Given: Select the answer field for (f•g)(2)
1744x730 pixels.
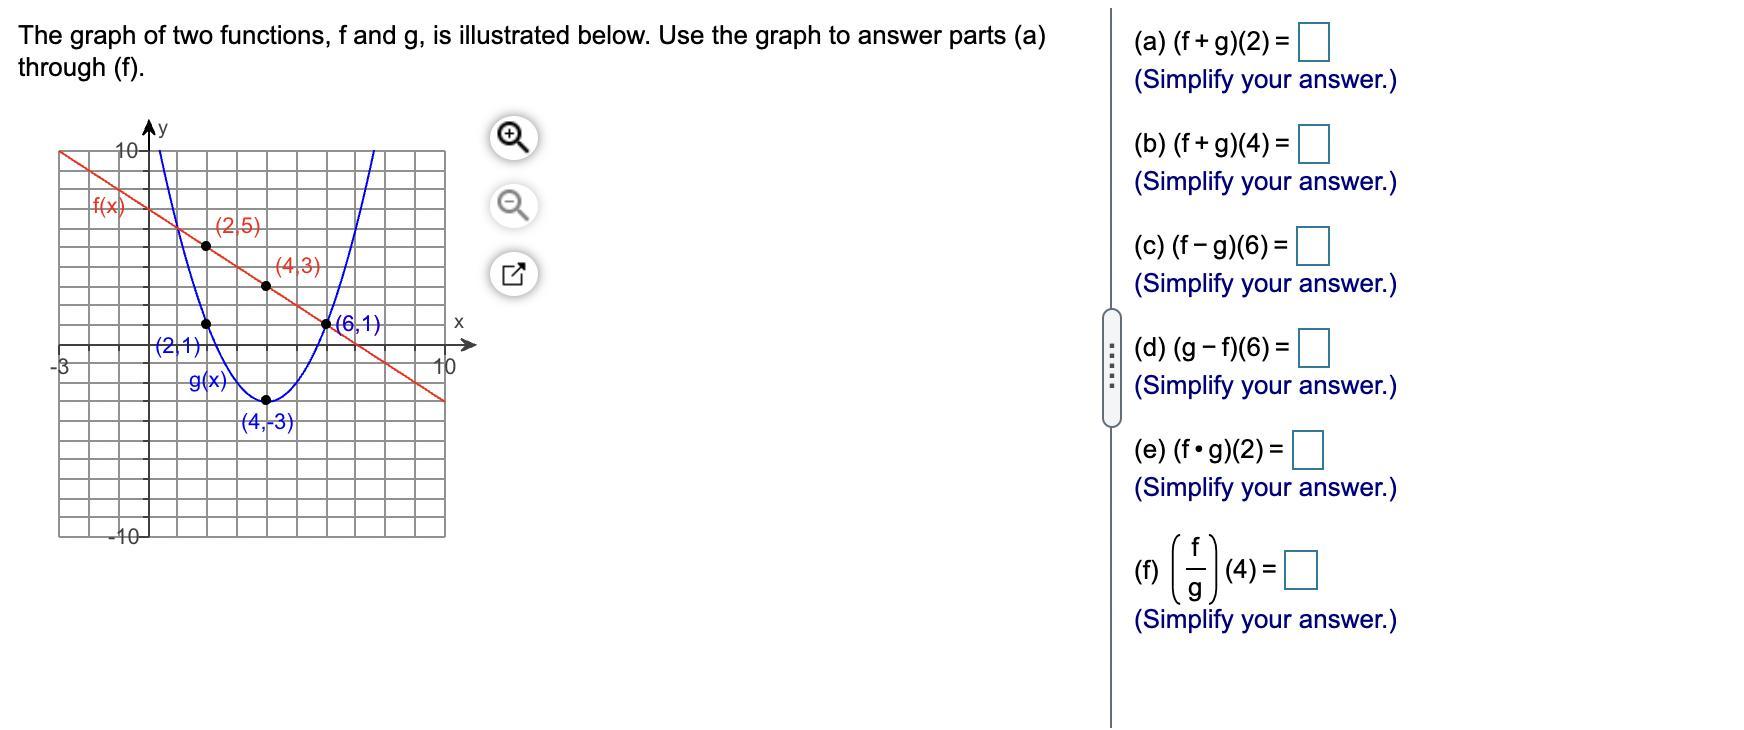Looking at the screenshot, I should [1308, 450].
